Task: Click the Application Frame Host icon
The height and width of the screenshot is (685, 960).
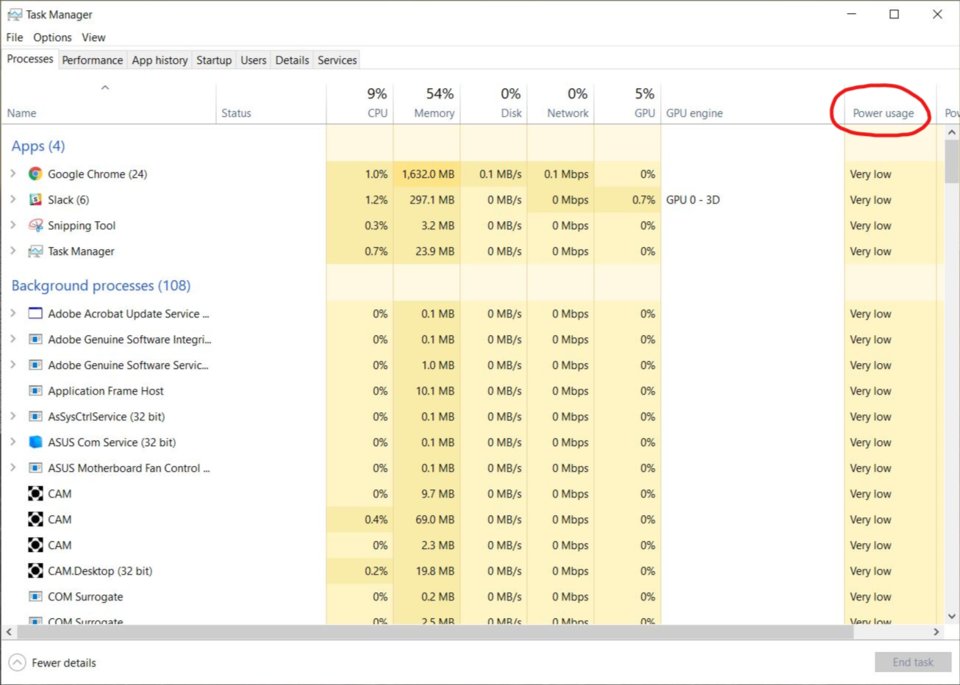Action: pyautogui.click(x=36, y=391)
